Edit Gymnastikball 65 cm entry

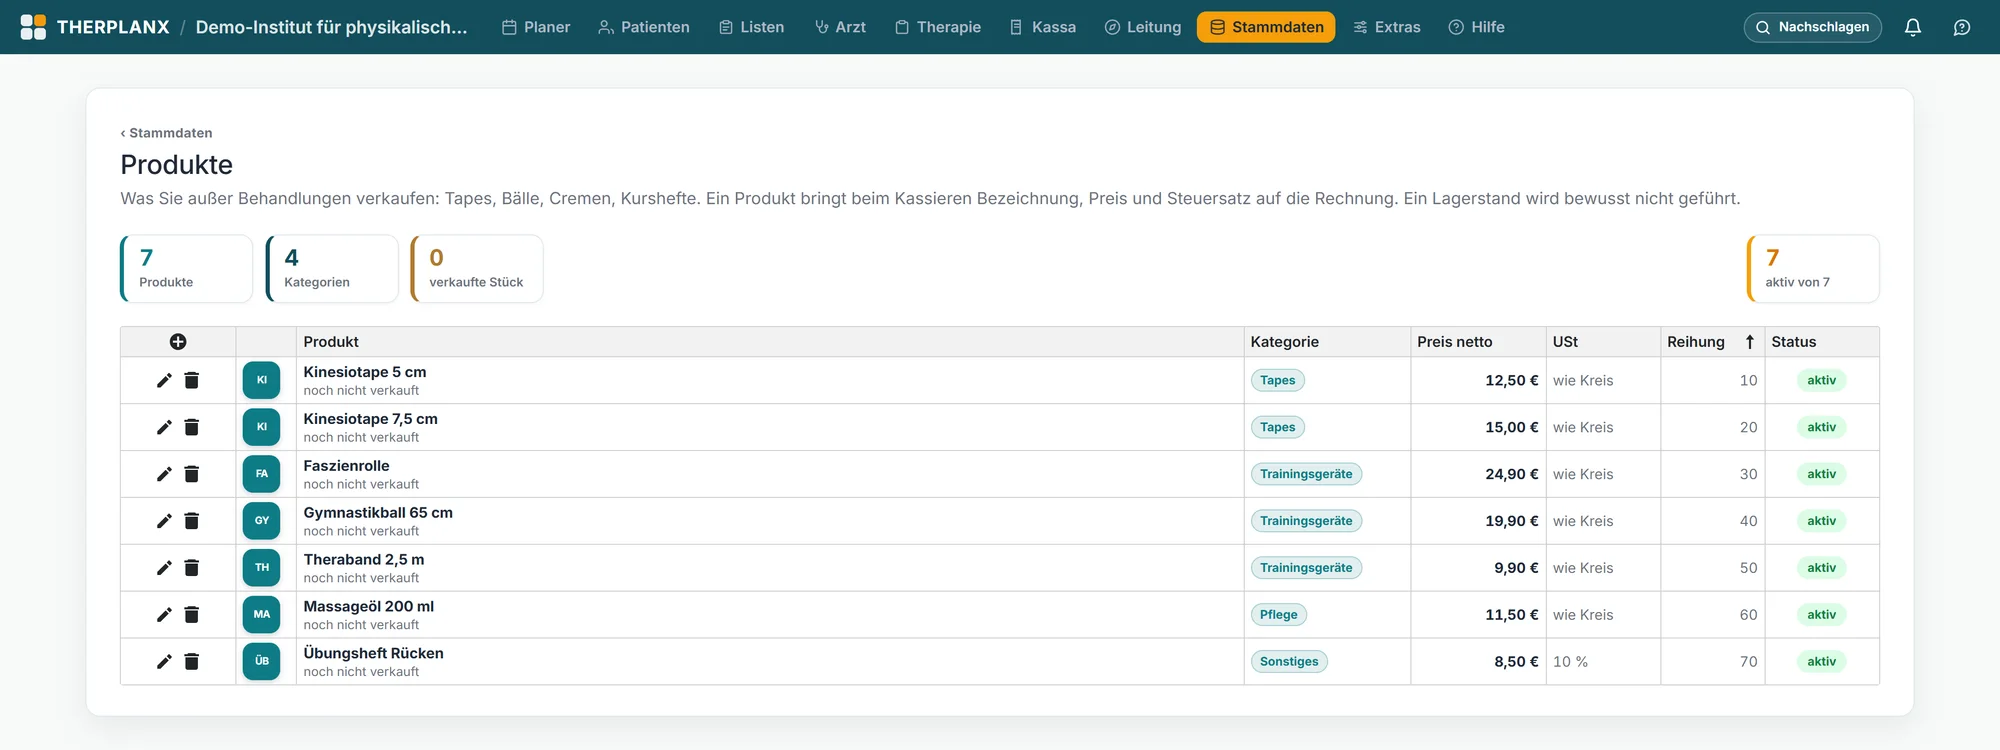[x=164, y=521]
